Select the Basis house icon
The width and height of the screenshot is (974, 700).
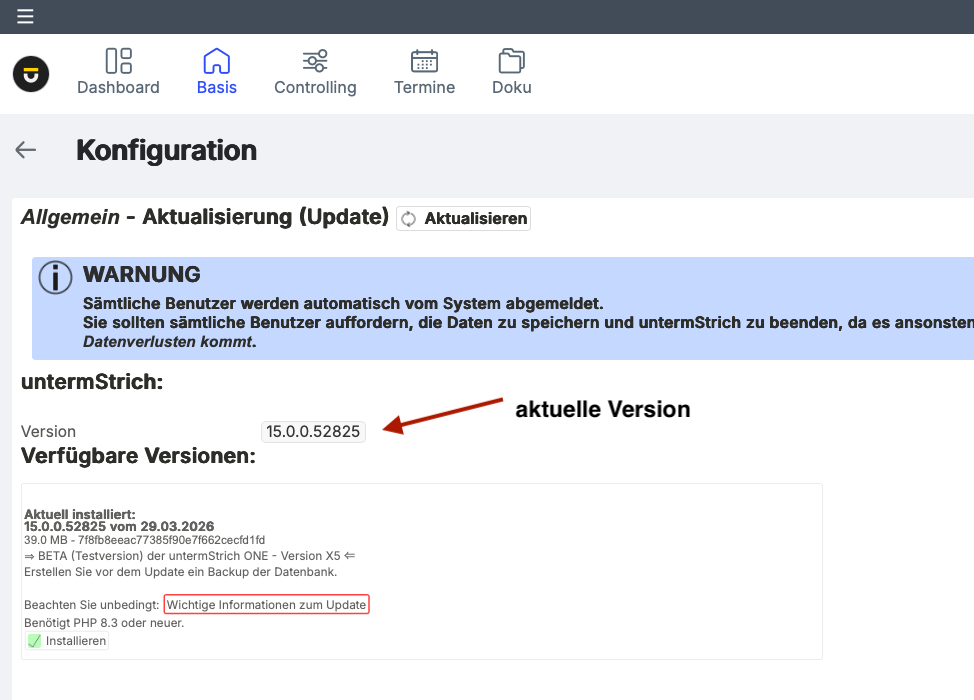216,61
